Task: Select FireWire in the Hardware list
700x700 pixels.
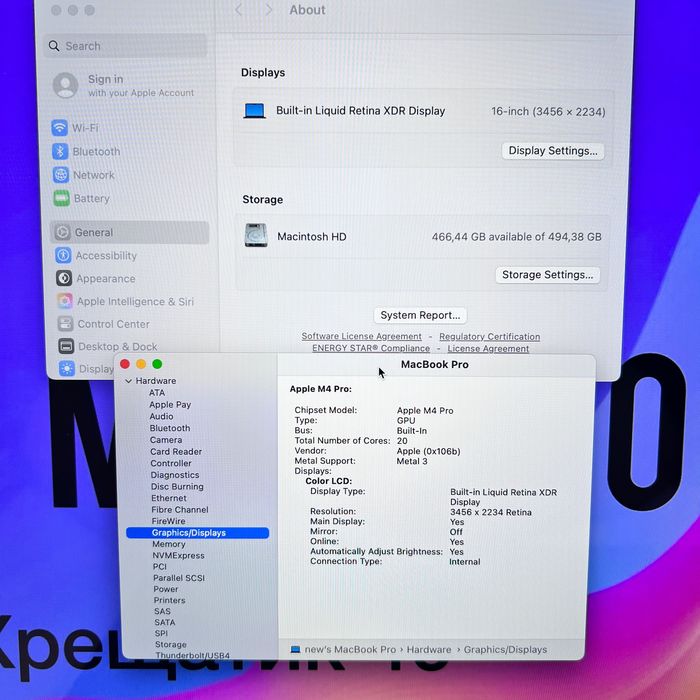Action: [168, 521]
